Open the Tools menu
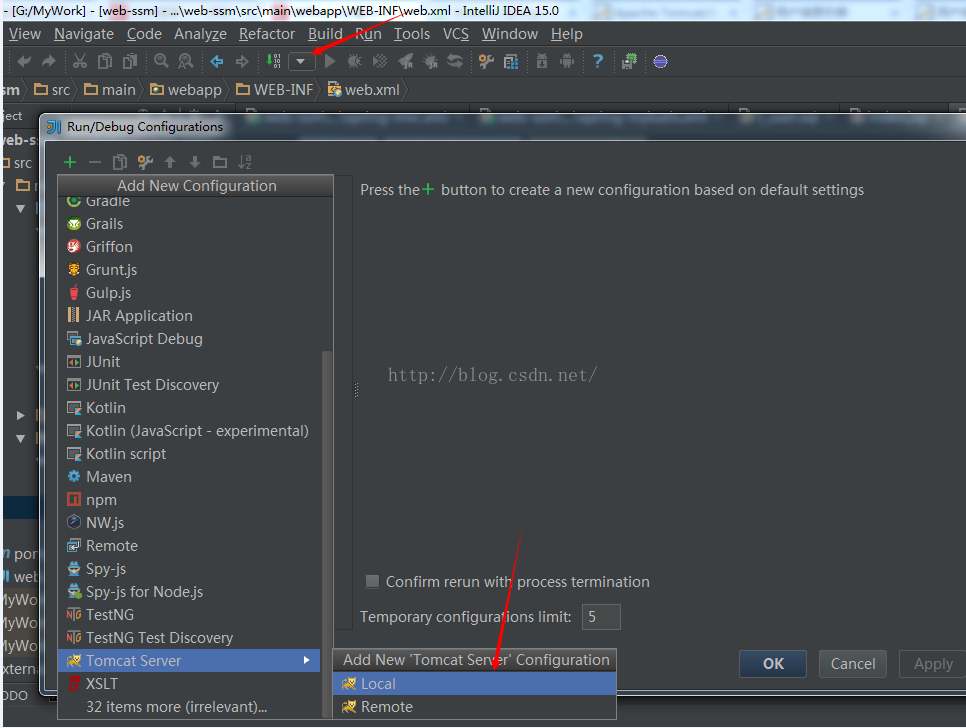Viewport: 966px width, 728px height. click(x=412, y=34)
